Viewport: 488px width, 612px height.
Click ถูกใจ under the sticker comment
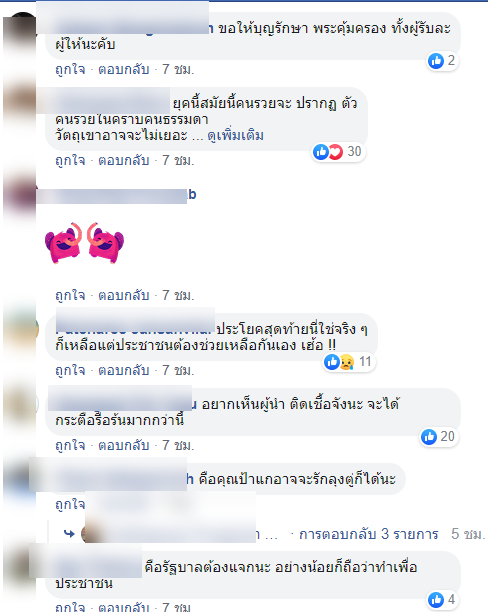(x=70, y=295)
